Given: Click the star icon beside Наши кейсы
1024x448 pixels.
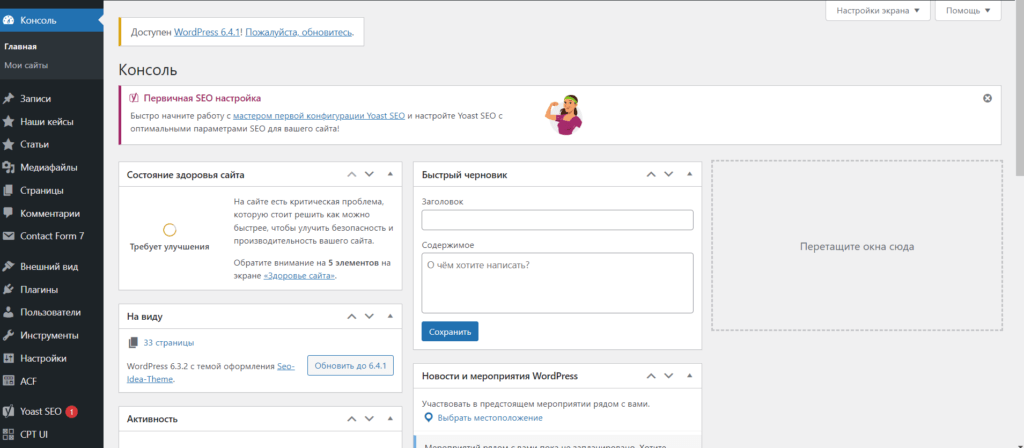Looking at the screenshot, I should coord(8,121).
